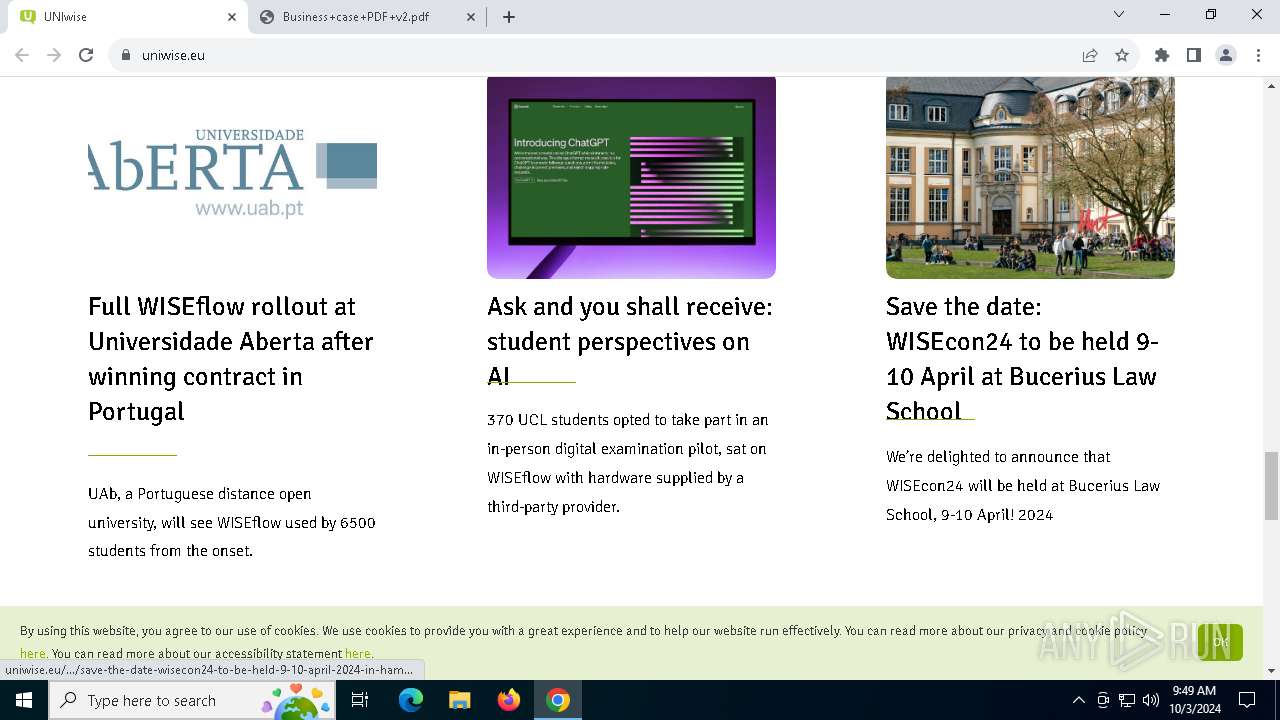Open the Introducing ChatGPT article image
The width and height of the screenshot is (1280, 720).
pyautogui.click(x=631, y=177)
